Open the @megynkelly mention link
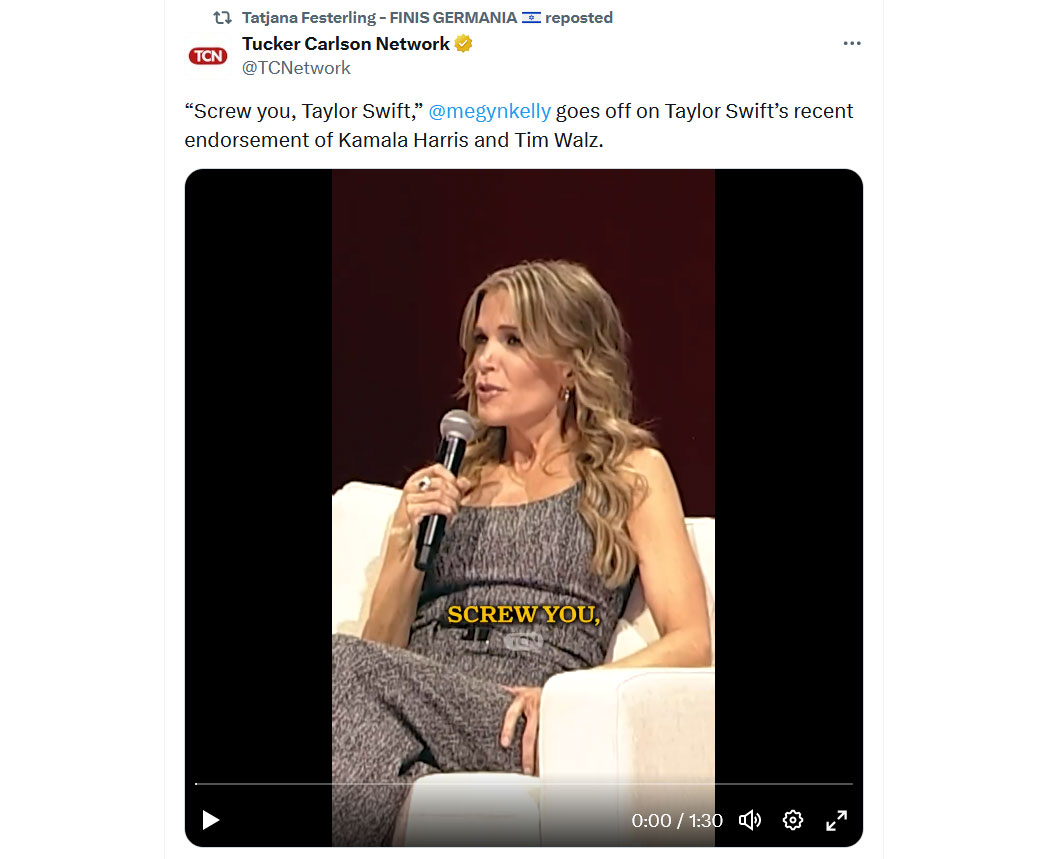 tap(490, 111)
